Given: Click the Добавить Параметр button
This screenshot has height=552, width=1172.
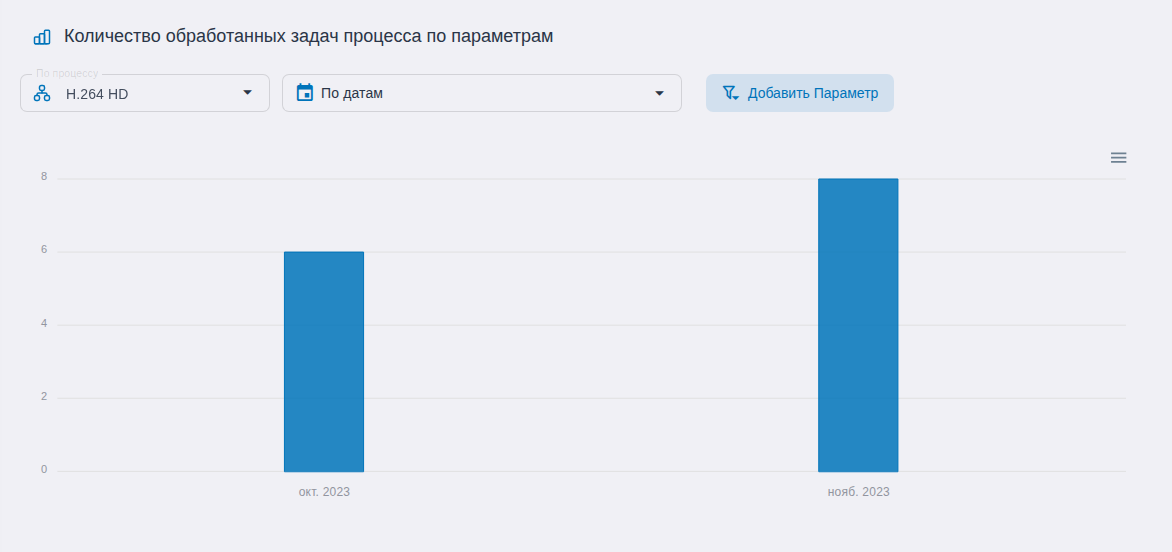Looking at the screenshot, I should (x=800, y=93).
